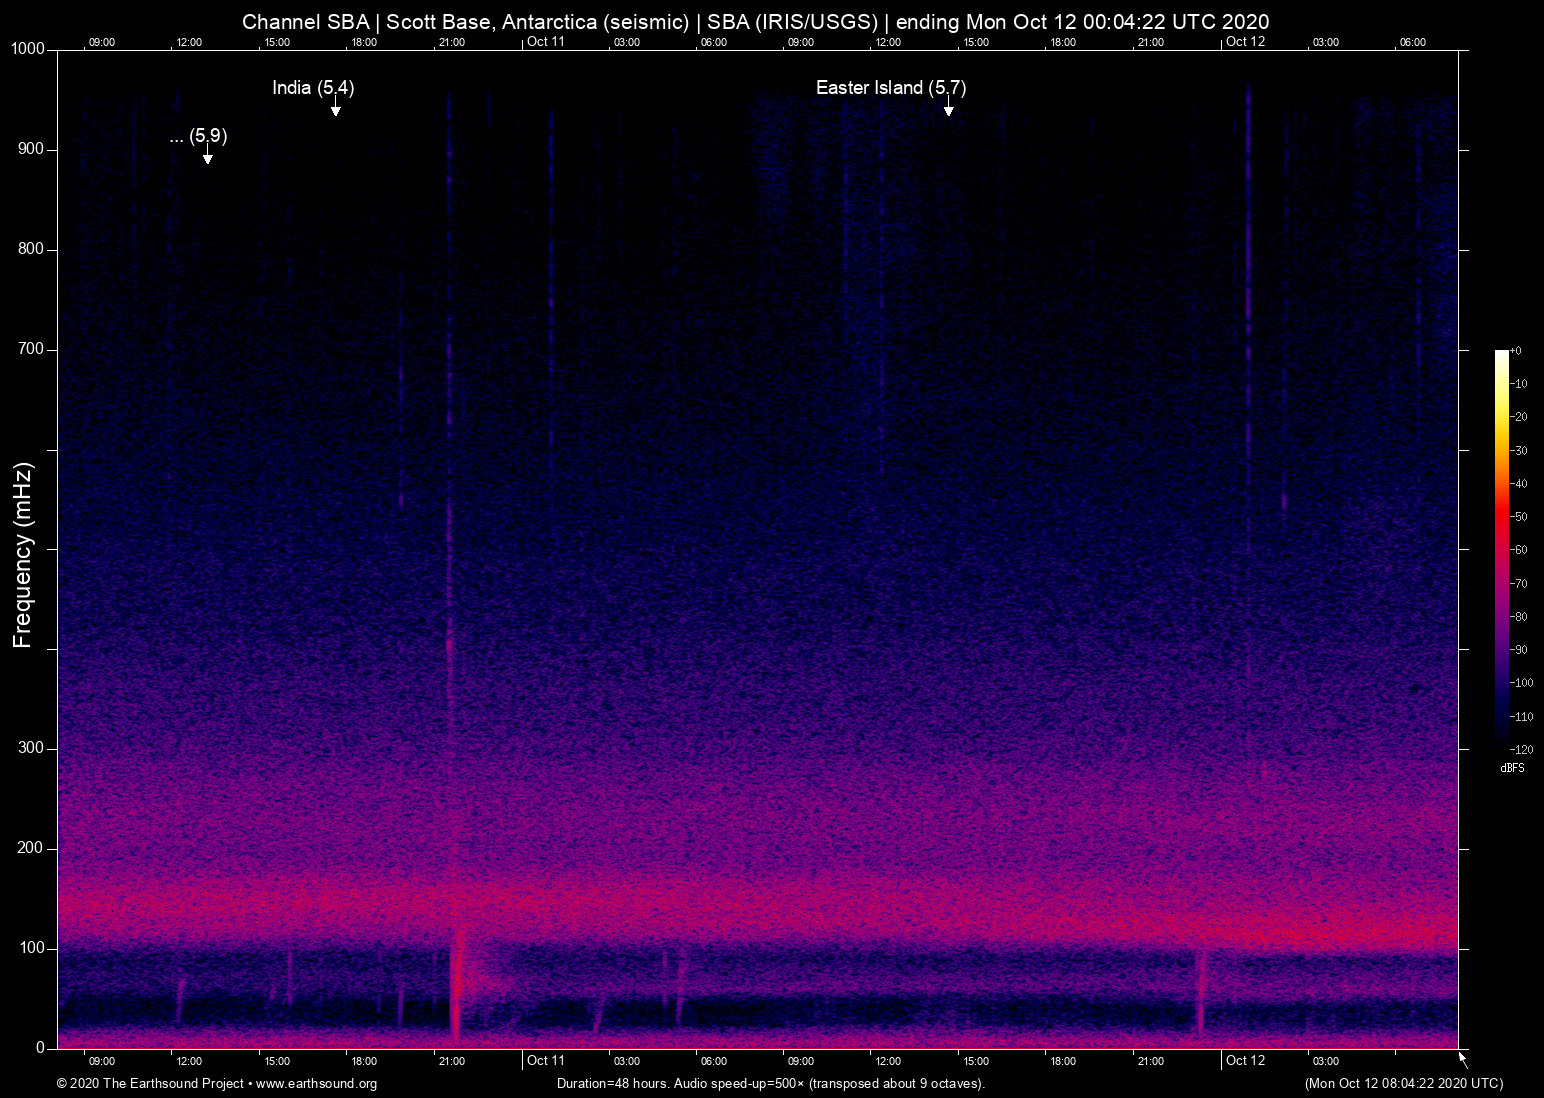This screenshot has width=1544, height=1098.
Task: Click the 300 tick on the frequency axis
Action: pyautogui.click(x=32, y=748)
